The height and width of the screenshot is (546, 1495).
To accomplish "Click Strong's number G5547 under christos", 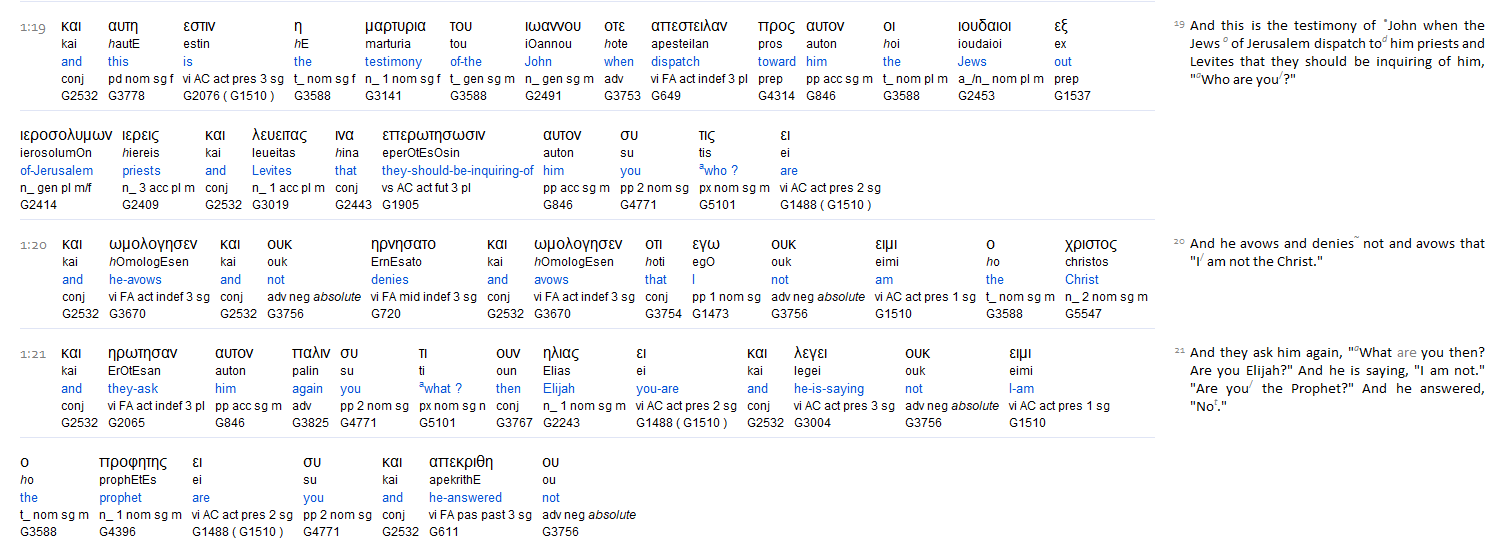I will click(x=1085, y=314).
